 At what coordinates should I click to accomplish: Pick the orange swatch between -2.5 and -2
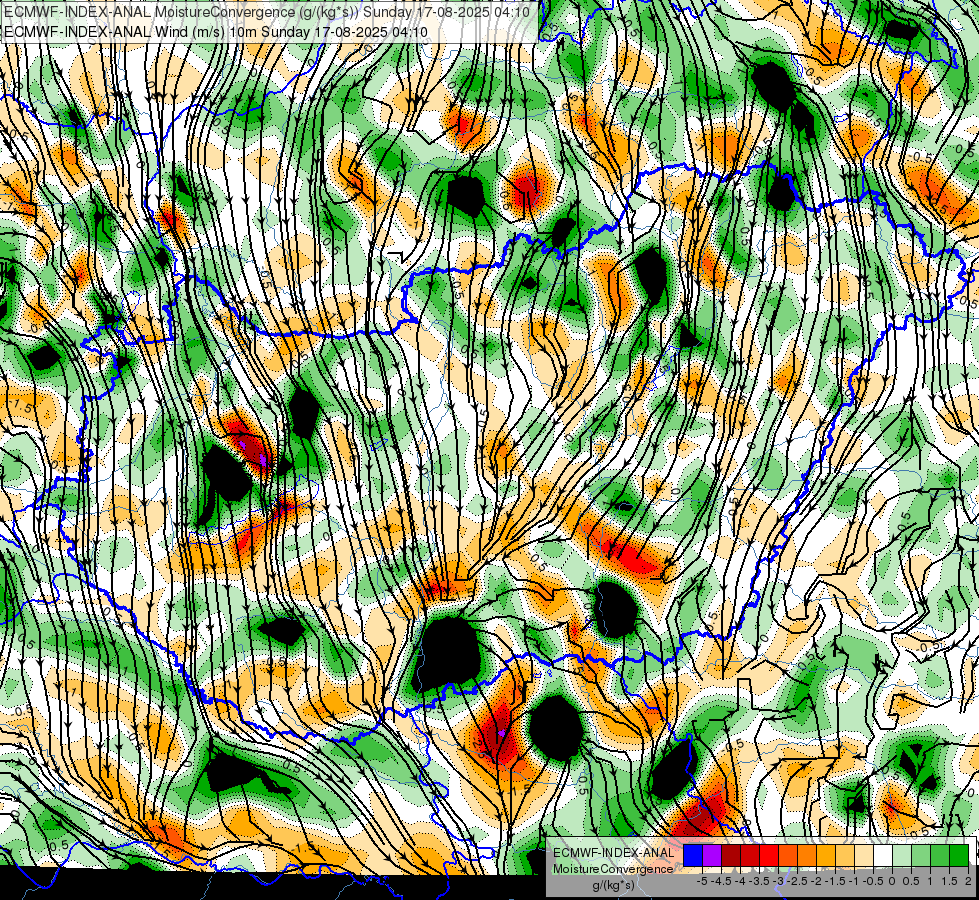point(807,855)
